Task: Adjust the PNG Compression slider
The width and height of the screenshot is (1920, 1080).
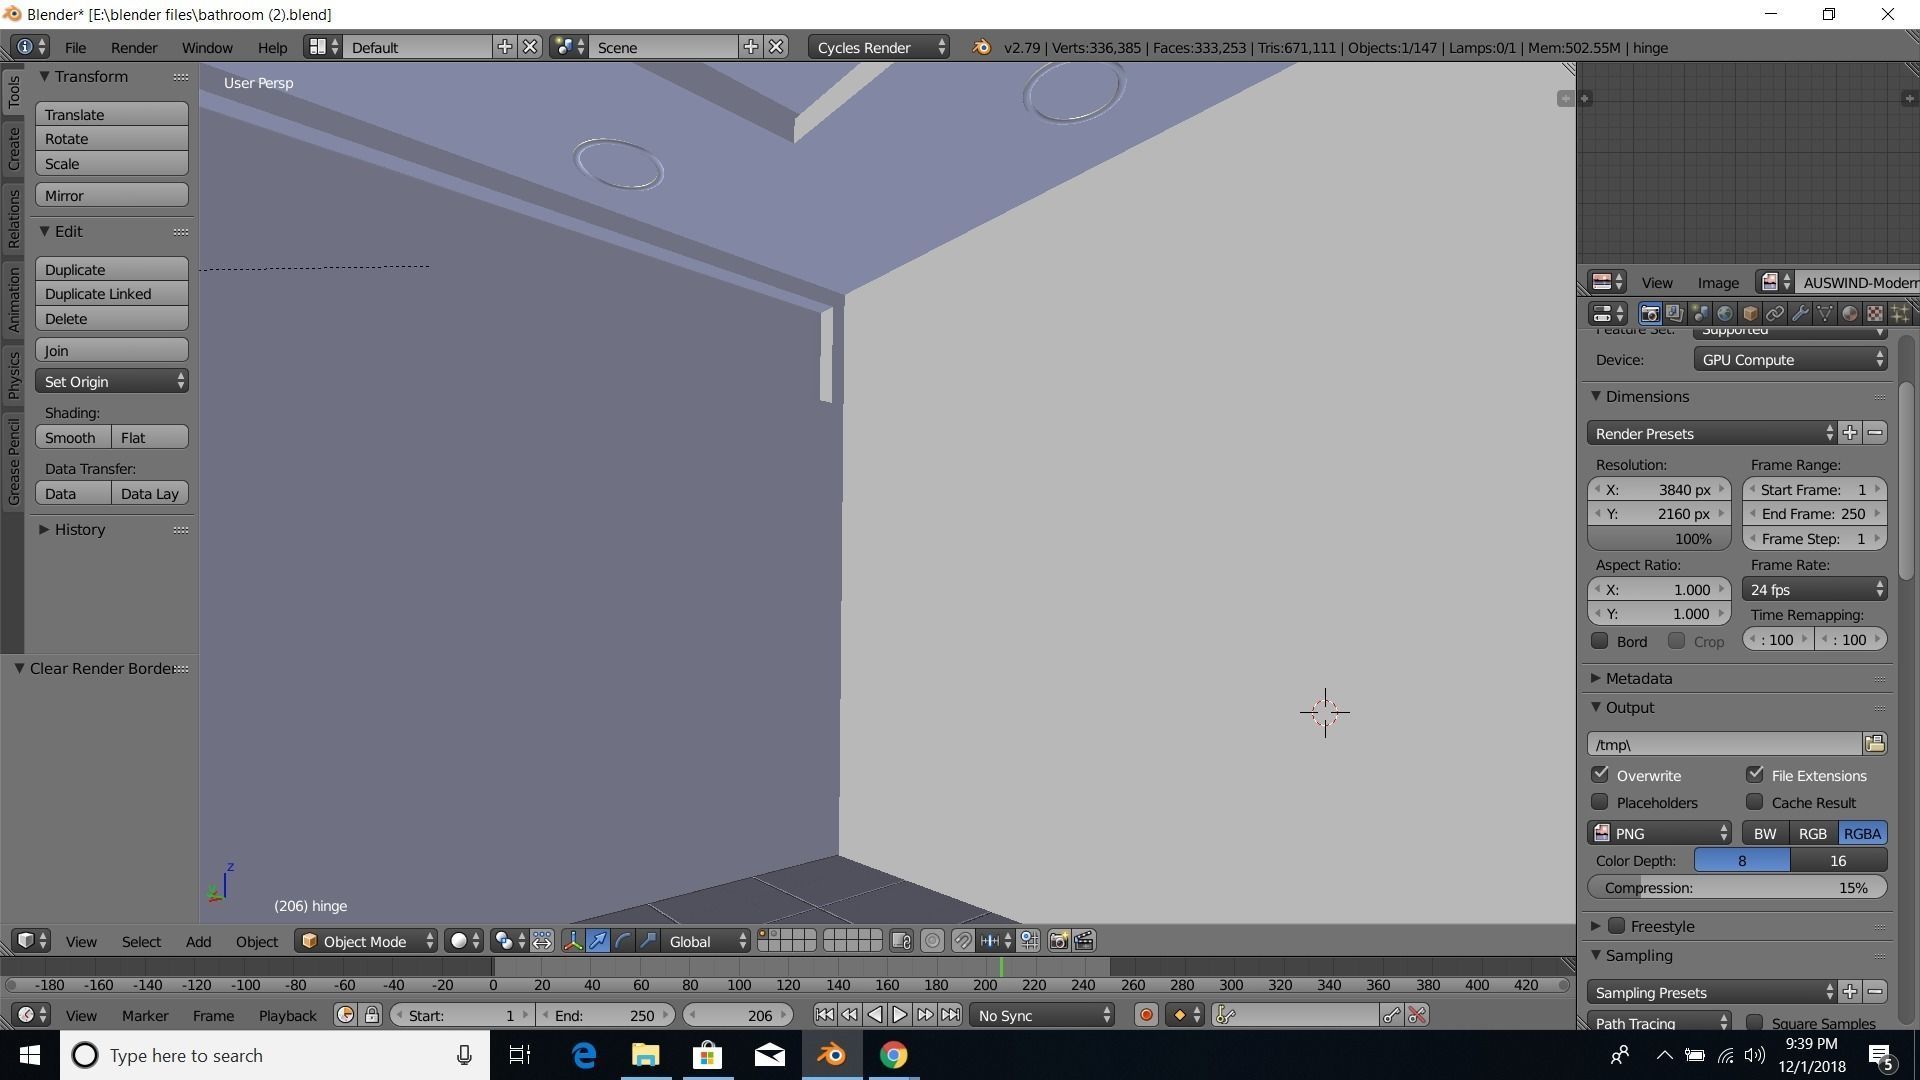Action: (1736, 888)
